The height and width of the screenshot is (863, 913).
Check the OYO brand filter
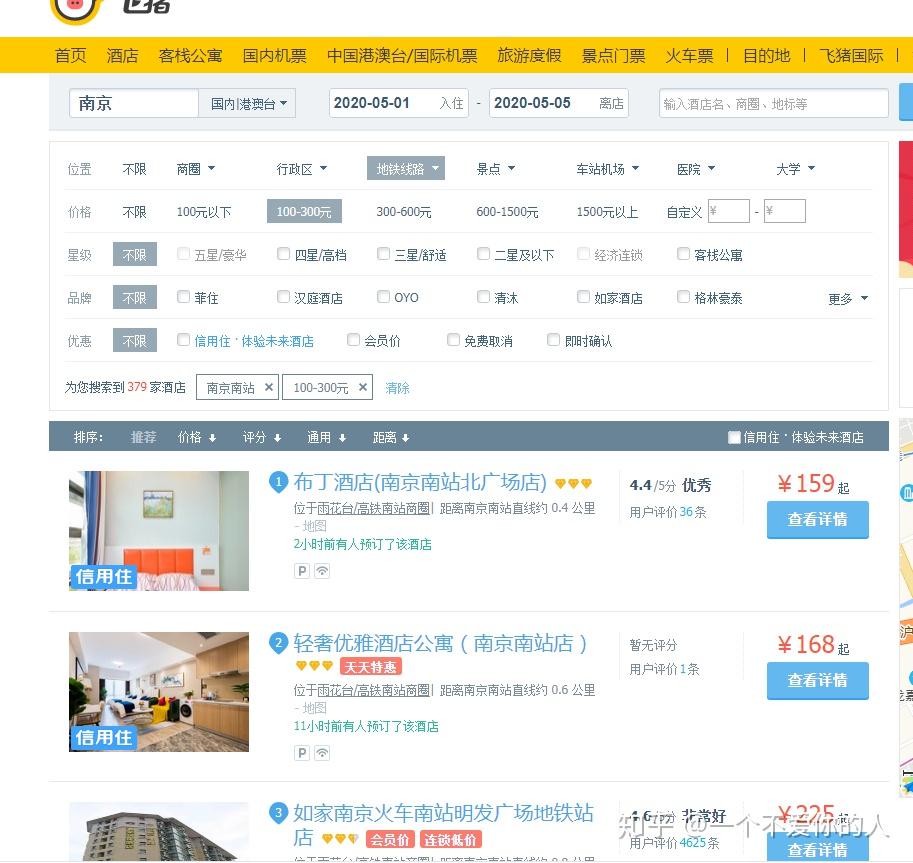[384, 297]
